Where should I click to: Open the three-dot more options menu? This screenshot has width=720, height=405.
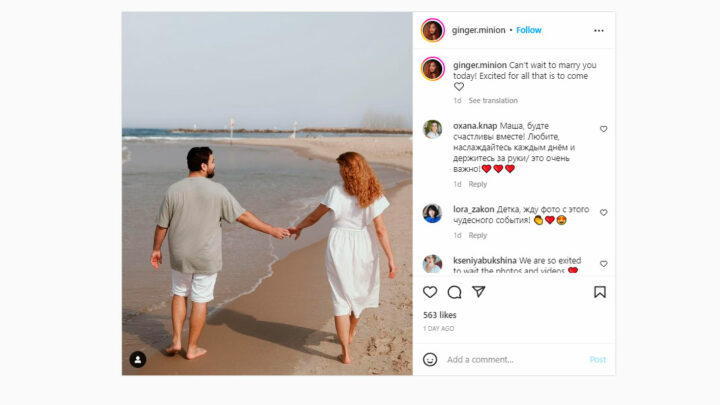pos(599,30)
